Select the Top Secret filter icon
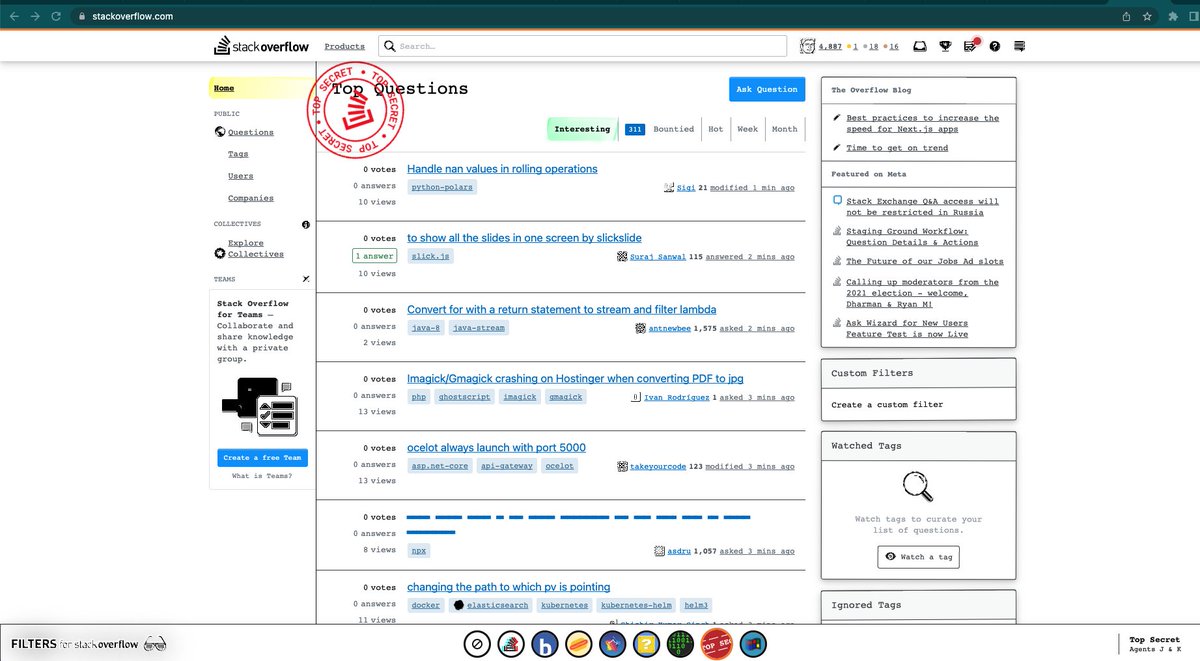The image size is (1200, 661). pos(716,644)
